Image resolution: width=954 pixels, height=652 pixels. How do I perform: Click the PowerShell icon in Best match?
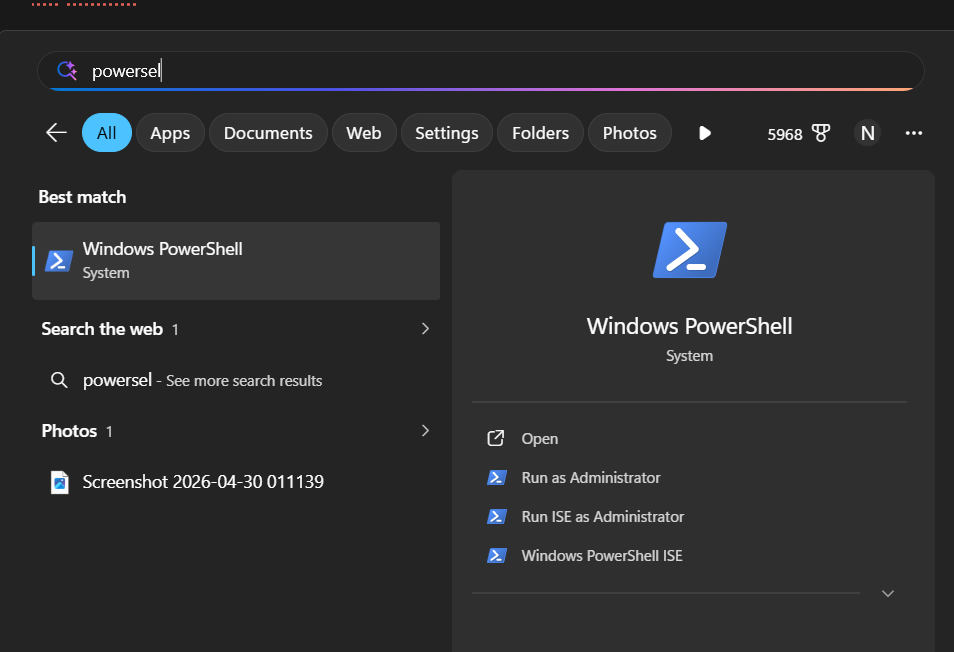click(x=59, y=261)
